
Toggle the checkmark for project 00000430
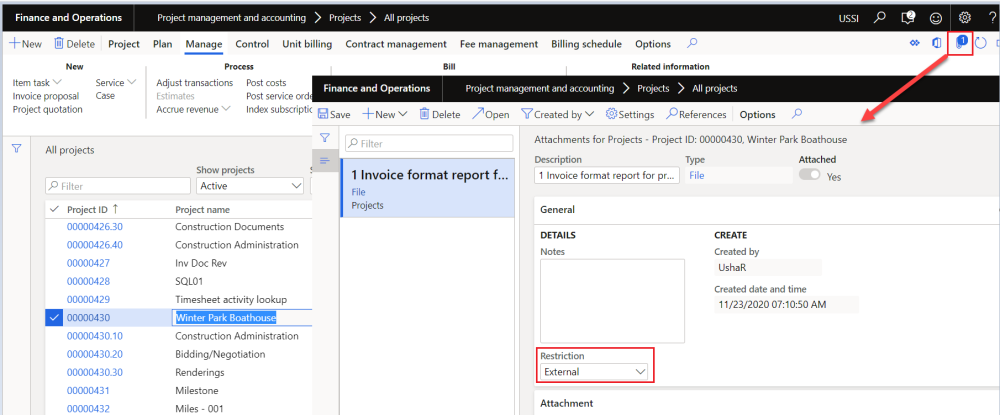click(x=54, y=318)
